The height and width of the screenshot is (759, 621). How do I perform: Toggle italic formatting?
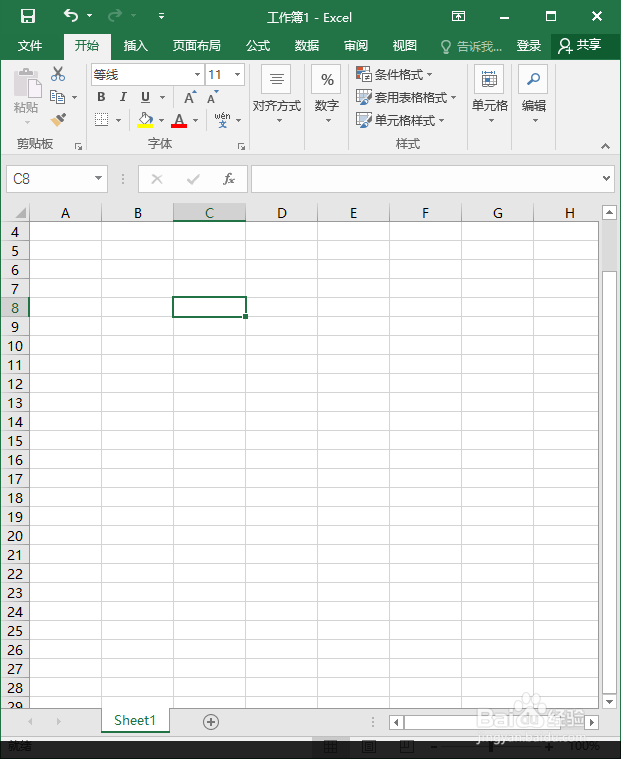[x=123, y=97]
